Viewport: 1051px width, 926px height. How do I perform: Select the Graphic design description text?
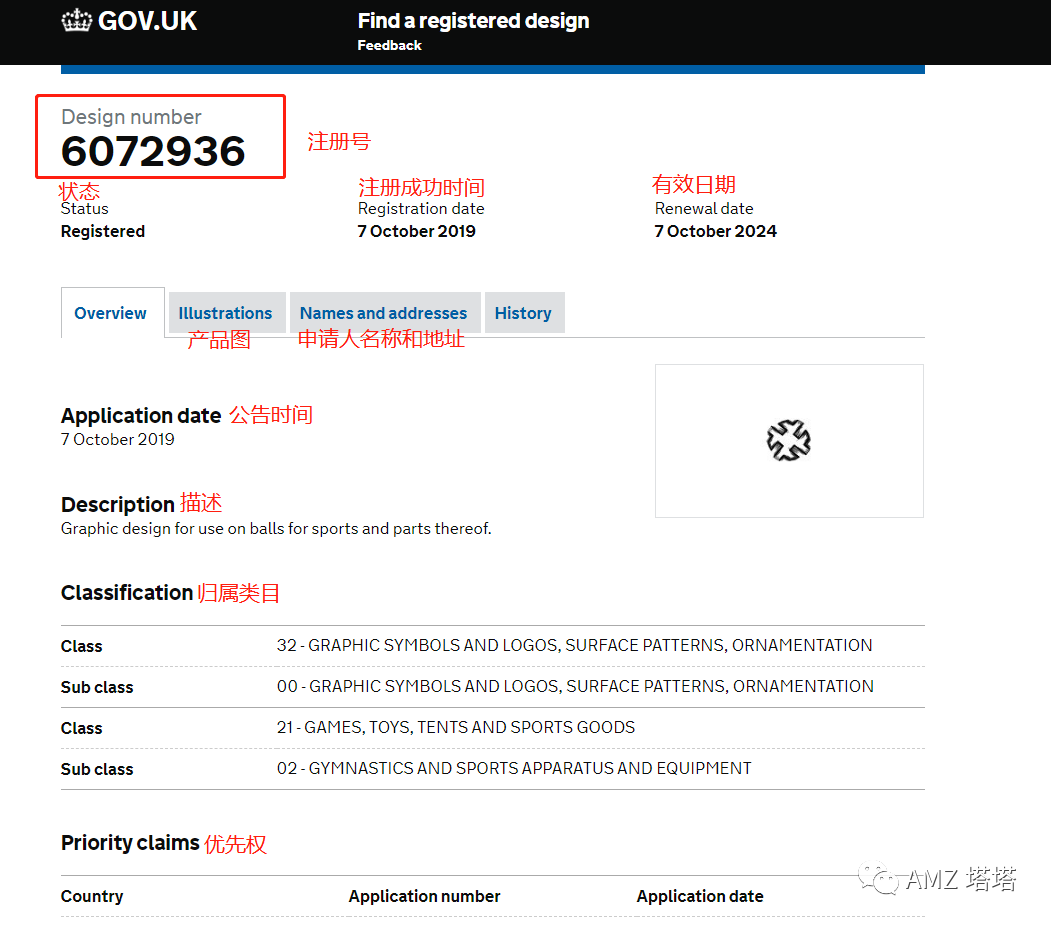276,529
